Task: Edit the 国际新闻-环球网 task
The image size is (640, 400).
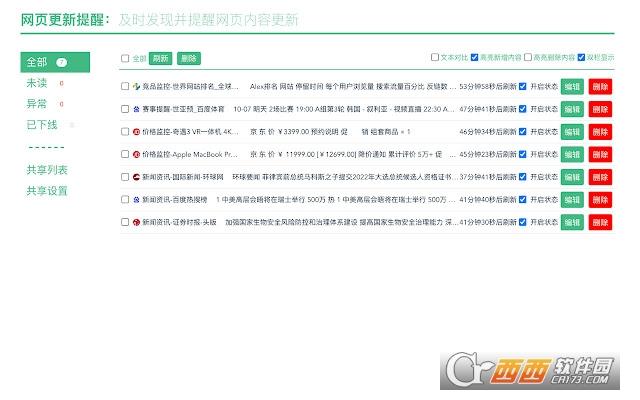Action: click(572, 177)
